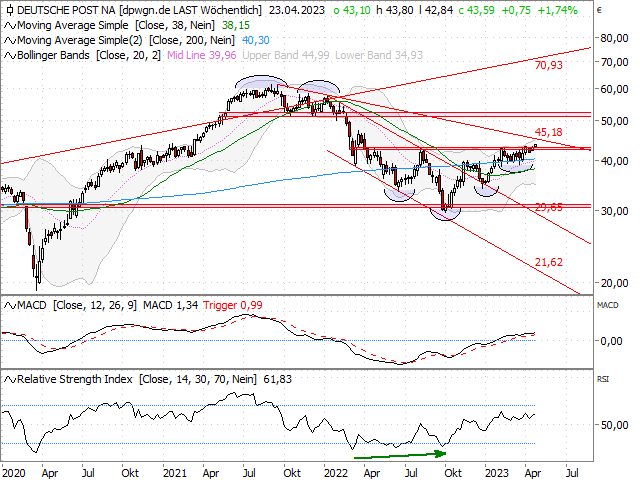Click the 2021 label on the time axis
Screen dimensions: 640x480
pos(175,473)
